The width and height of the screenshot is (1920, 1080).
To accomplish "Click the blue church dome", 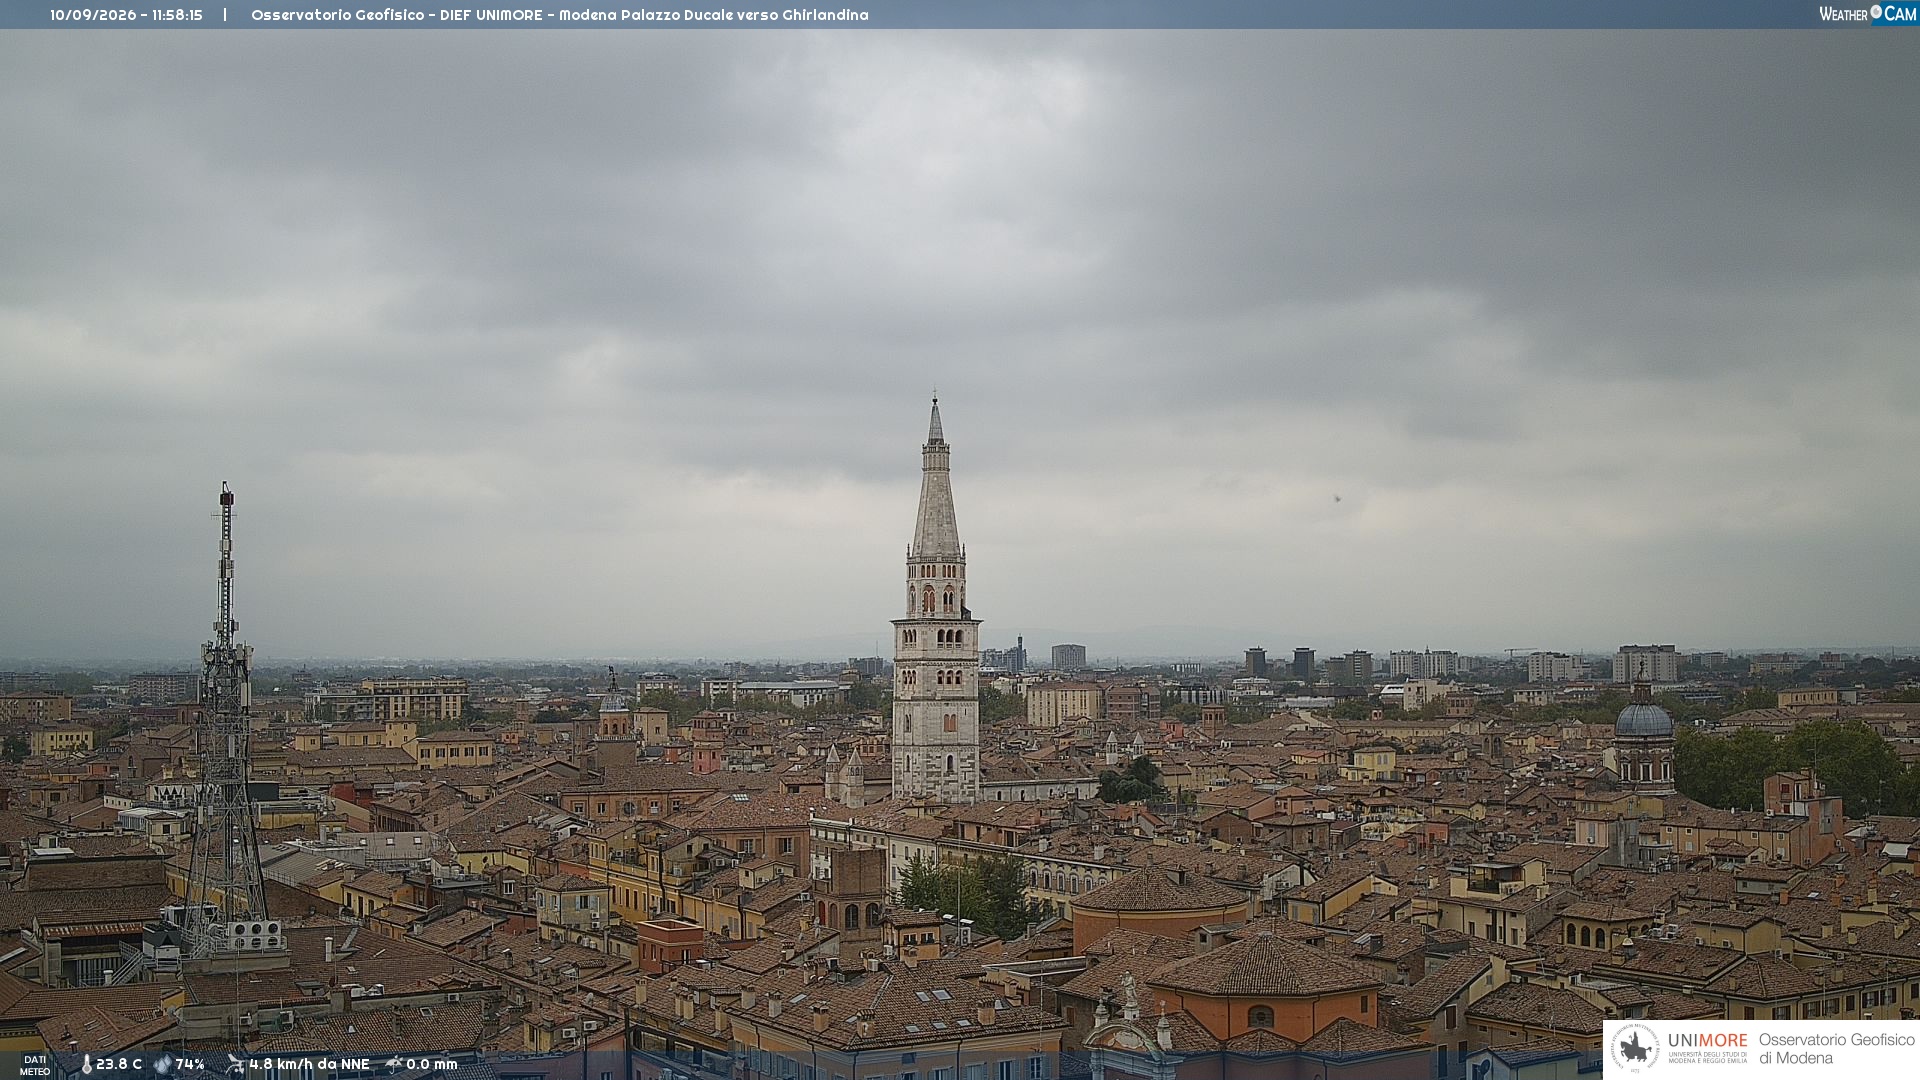I will (x=1644, y=718).
